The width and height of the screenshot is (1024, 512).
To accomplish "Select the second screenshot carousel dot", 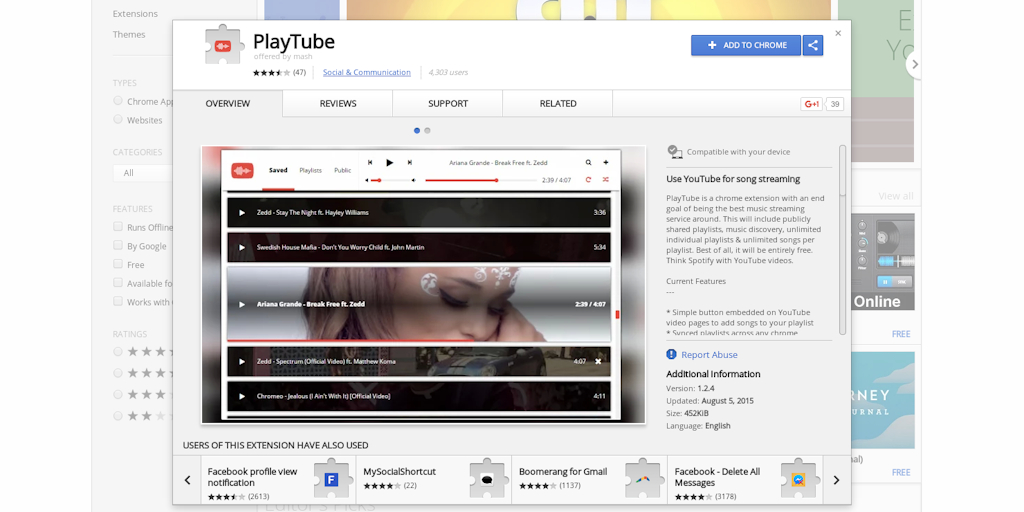I will 427,131.
